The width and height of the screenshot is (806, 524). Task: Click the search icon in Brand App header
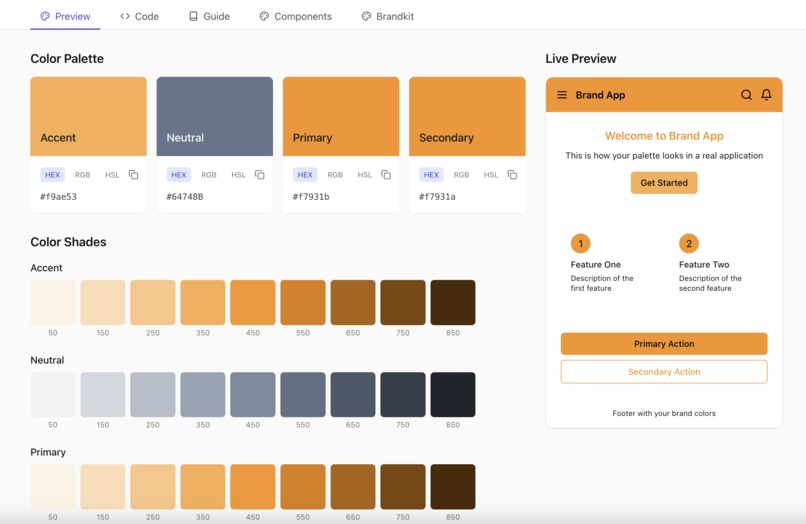click(x=746, y=95)
